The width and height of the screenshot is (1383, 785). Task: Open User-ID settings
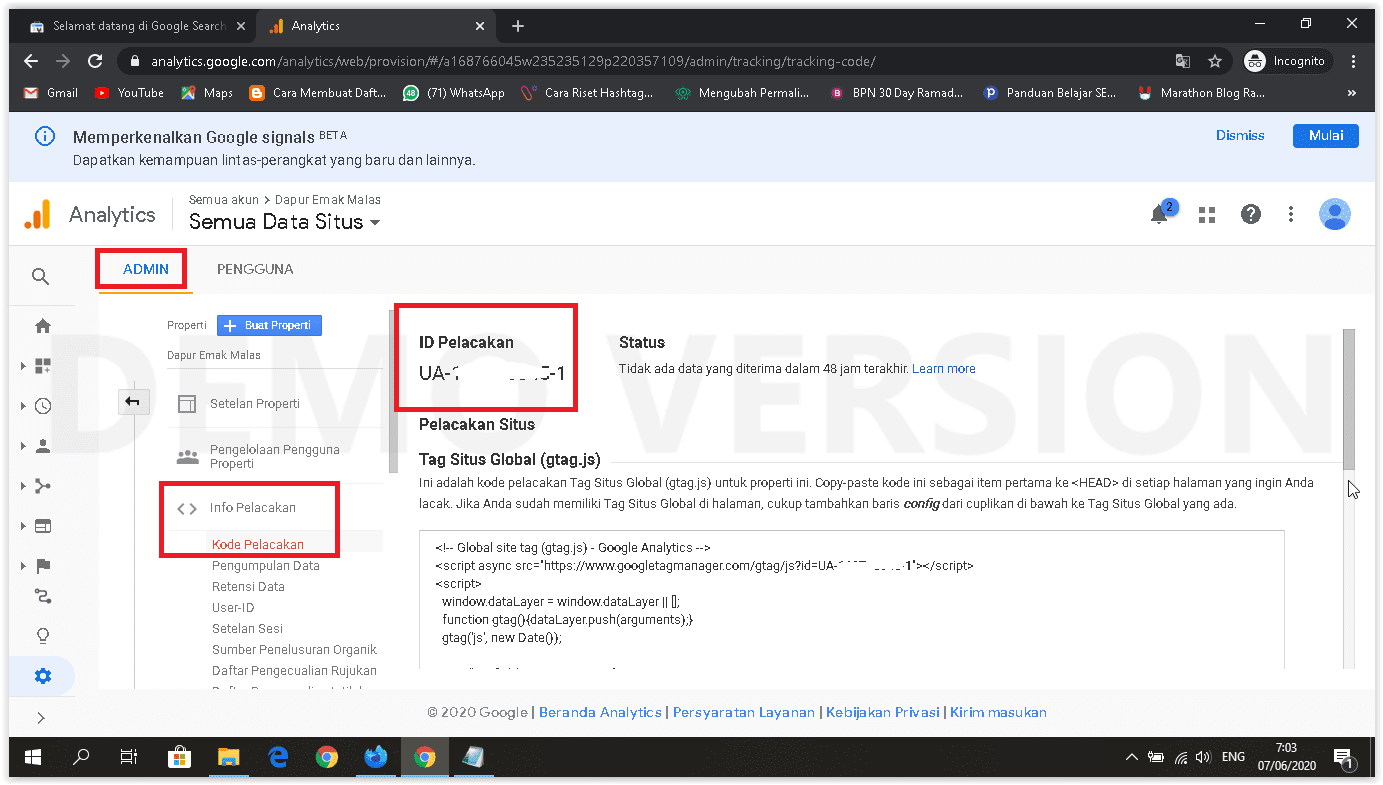click(x=233, y=608)
